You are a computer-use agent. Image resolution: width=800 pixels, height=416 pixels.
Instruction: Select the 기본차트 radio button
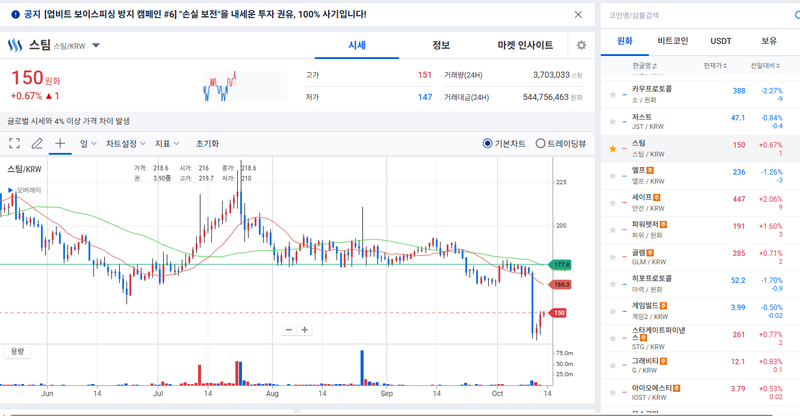pos(488,144)
